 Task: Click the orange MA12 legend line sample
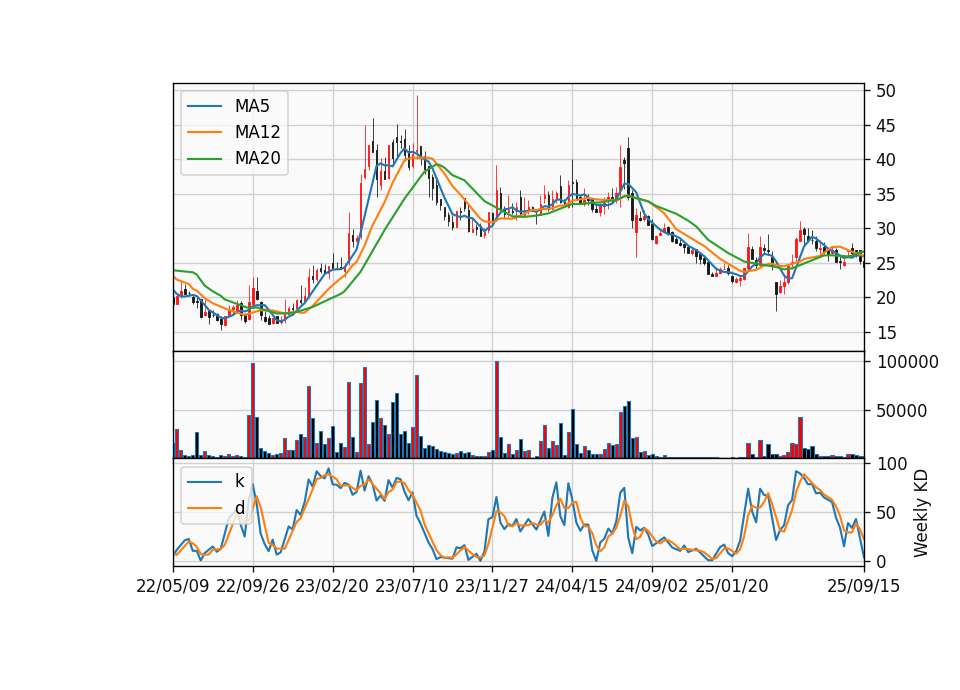[204, 132]
